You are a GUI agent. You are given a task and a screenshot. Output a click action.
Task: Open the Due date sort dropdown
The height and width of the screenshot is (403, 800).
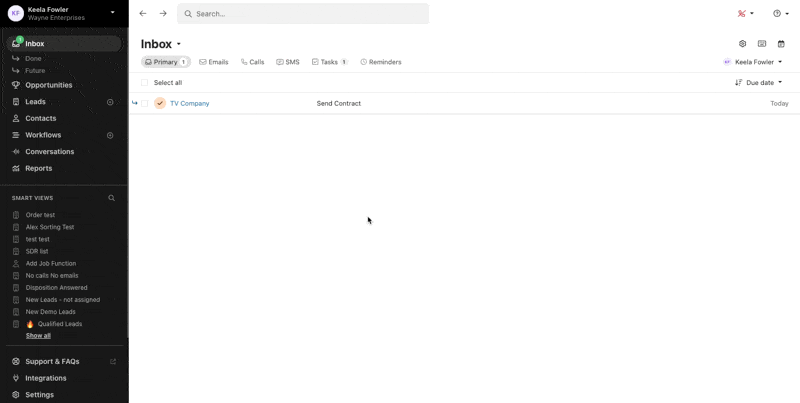click(759, 83)
